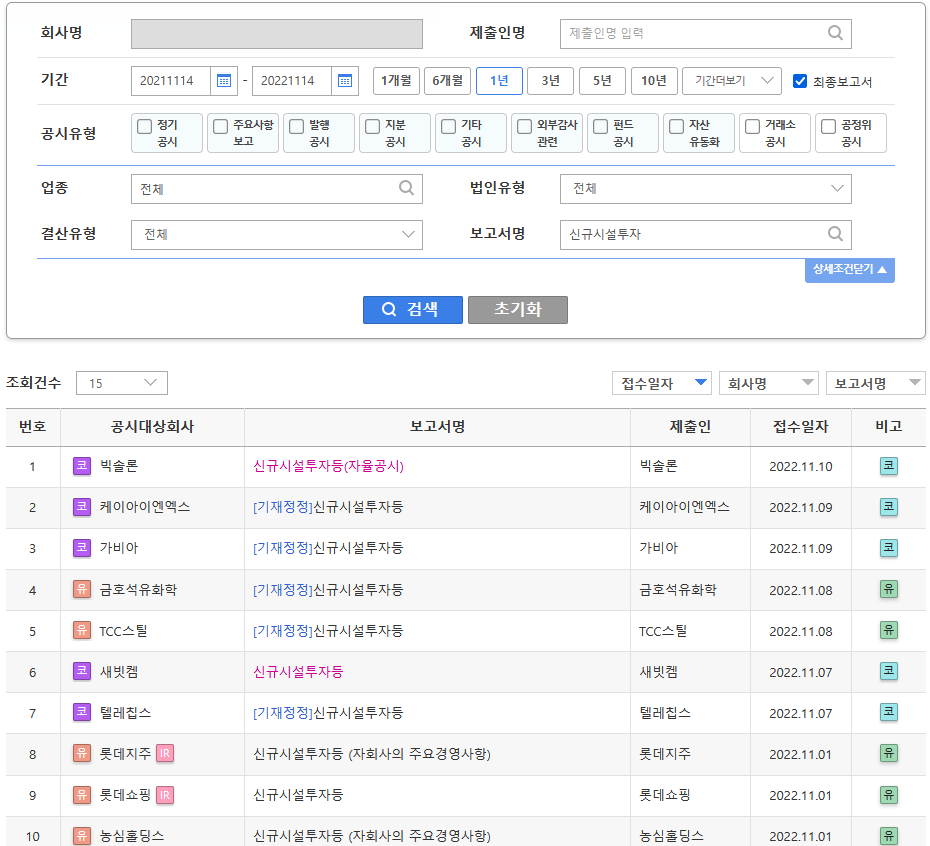
Task: Sort results by 회사명
Action: (769, 383)
